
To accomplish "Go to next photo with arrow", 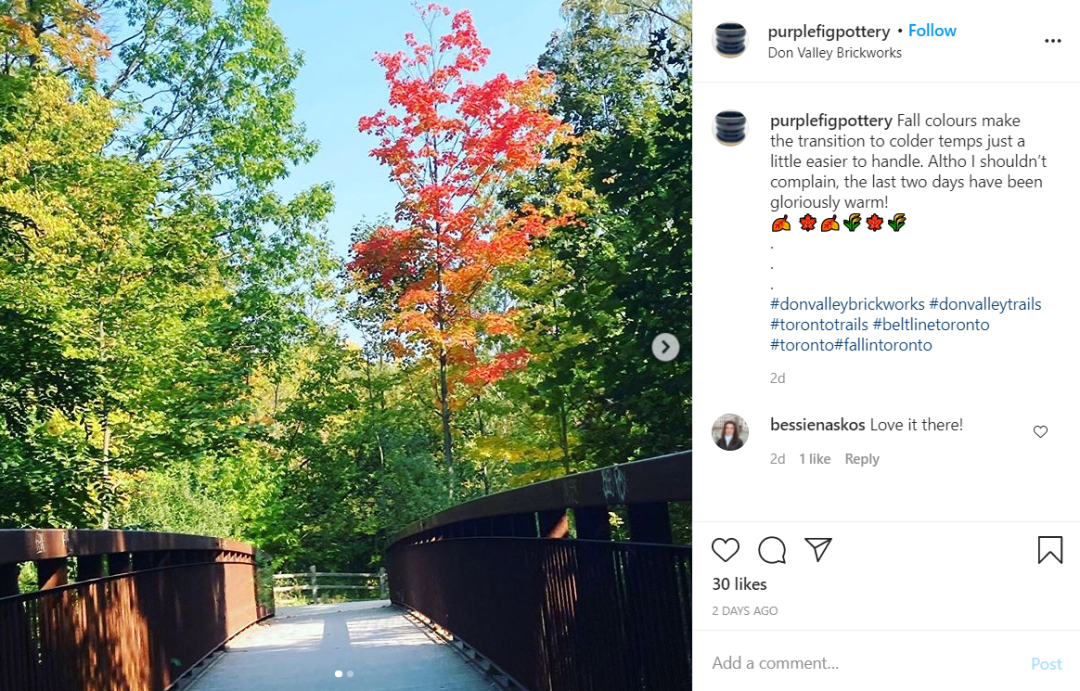I will click(665, 347).
